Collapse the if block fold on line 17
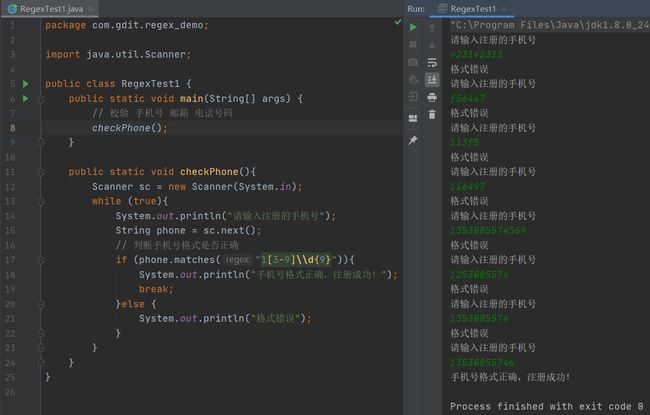The image size is (650, 415). [x=41, y=260]
